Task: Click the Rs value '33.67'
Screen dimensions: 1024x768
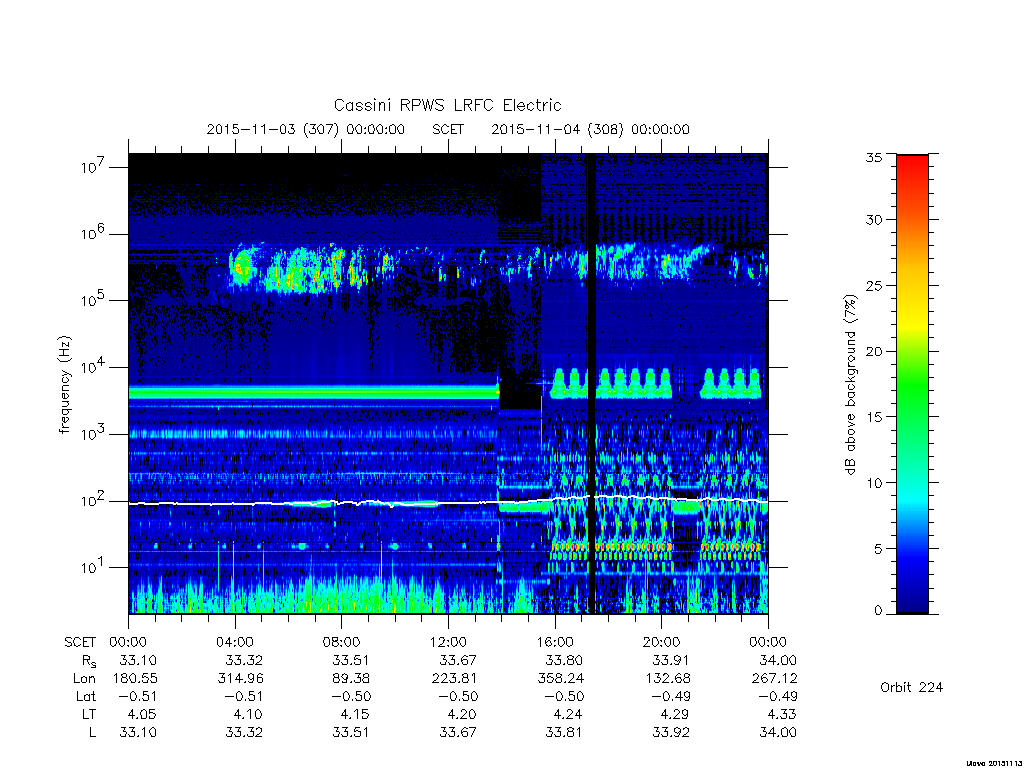Action: (458, 660)
